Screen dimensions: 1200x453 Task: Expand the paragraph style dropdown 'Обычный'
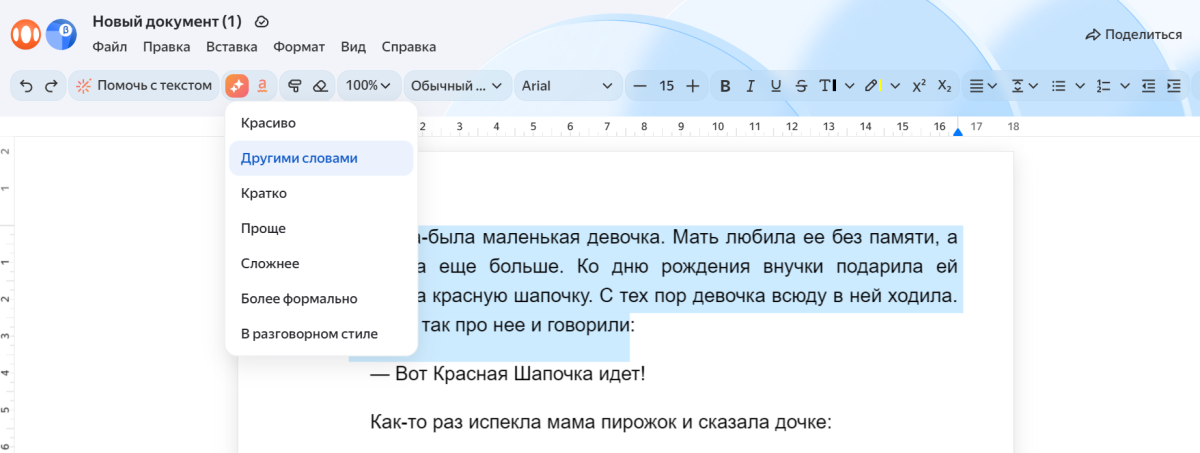[456, 86]
